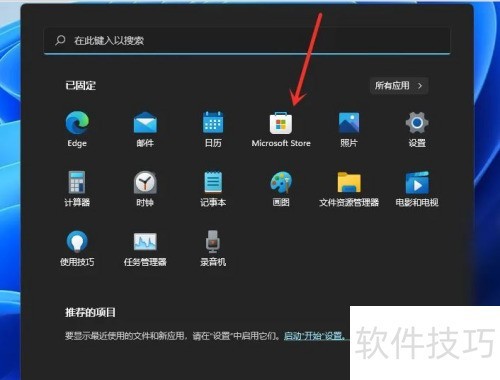Screen dimensions: 500x380
Task: Click the 推荐的项目 heading
Action: (90, 312)
